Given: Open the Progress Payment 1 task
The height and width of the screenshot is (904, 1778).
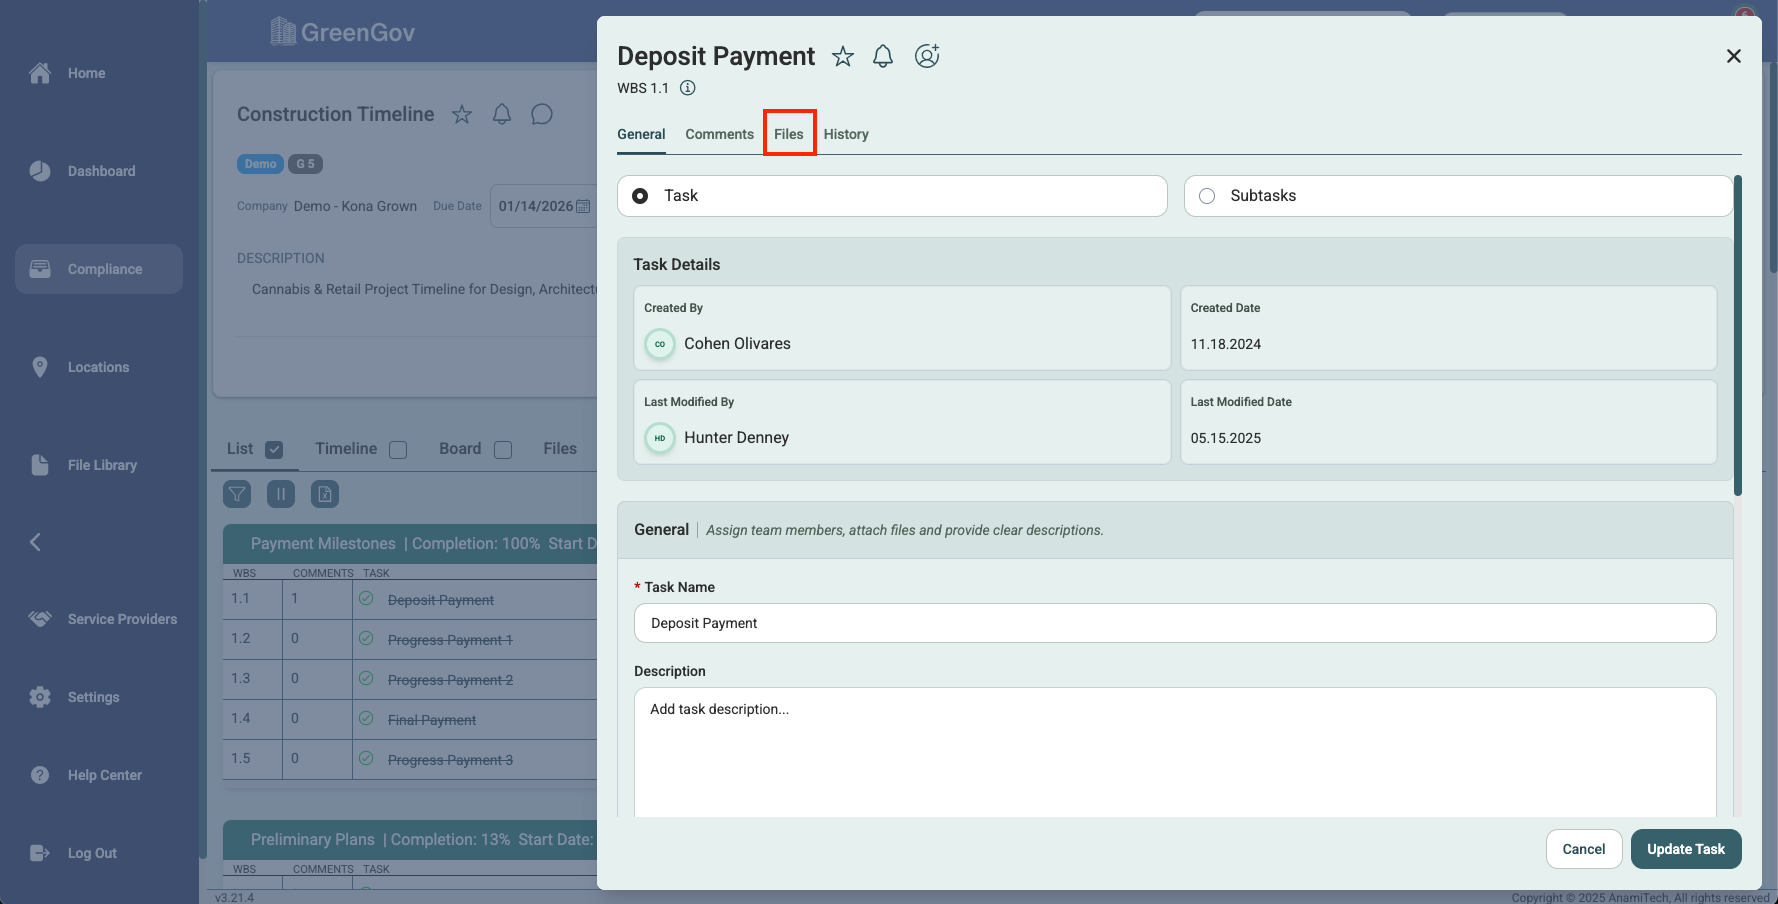Looking at the screenshot, I should point(450,640).
